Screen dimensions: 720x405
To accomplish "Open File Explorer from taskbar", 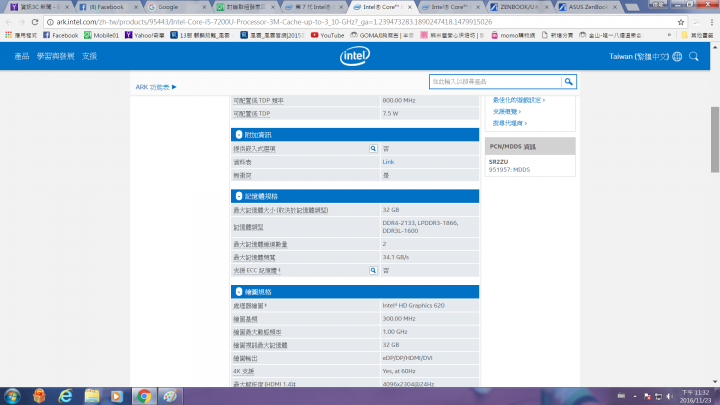I will pos(92,396).
